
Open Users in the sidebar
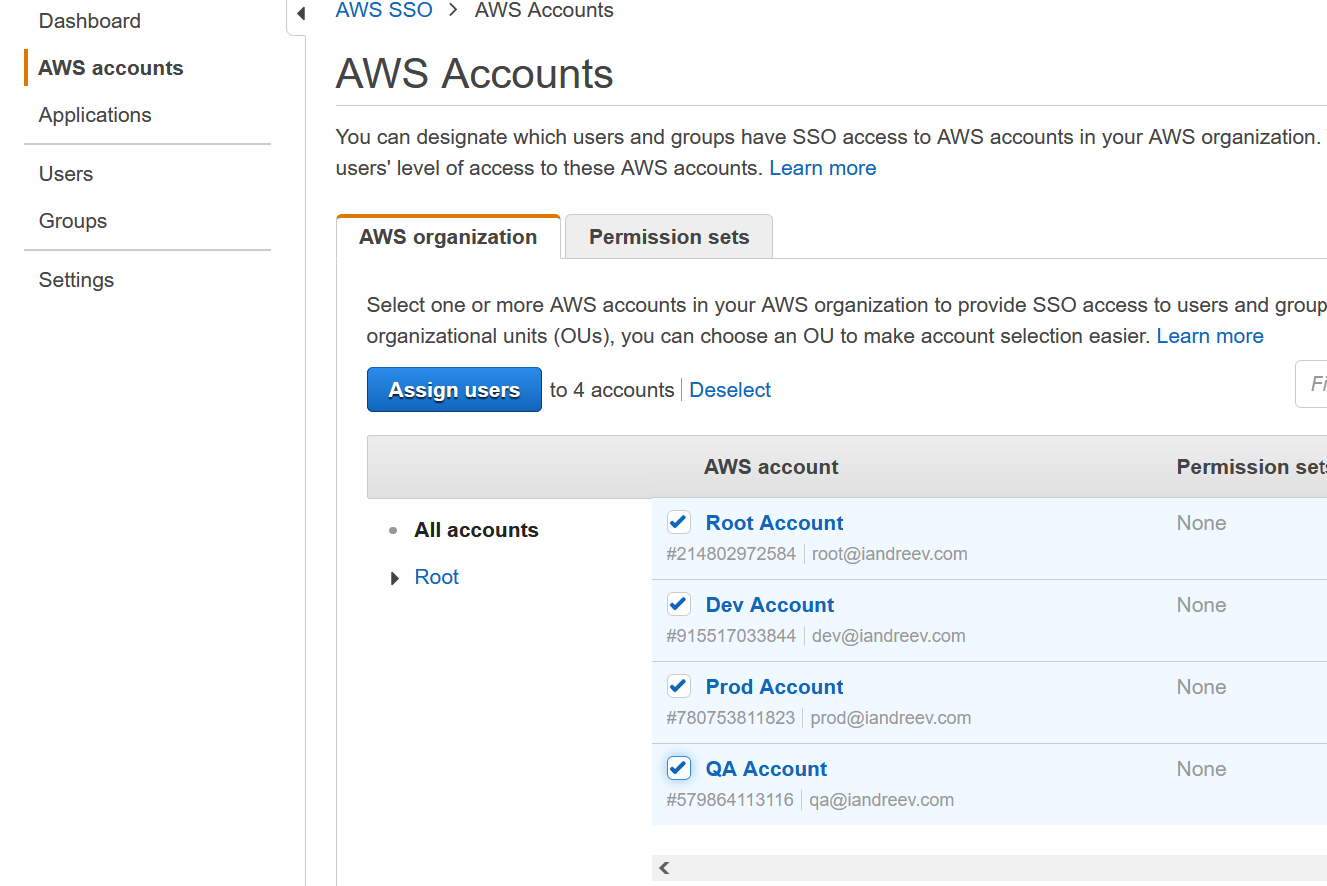[66, 174]
